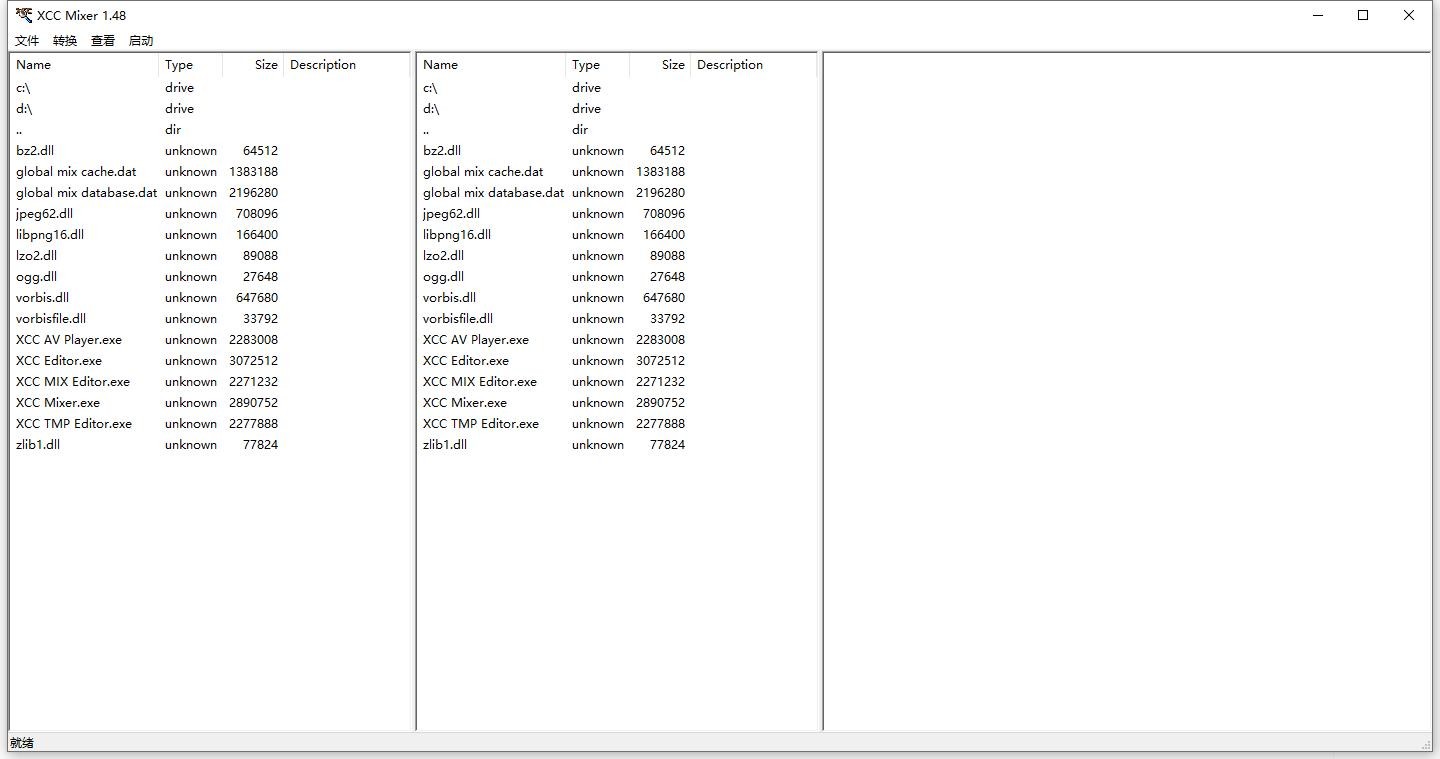Select the '..' parent dir in right pane

pos(426,130)
